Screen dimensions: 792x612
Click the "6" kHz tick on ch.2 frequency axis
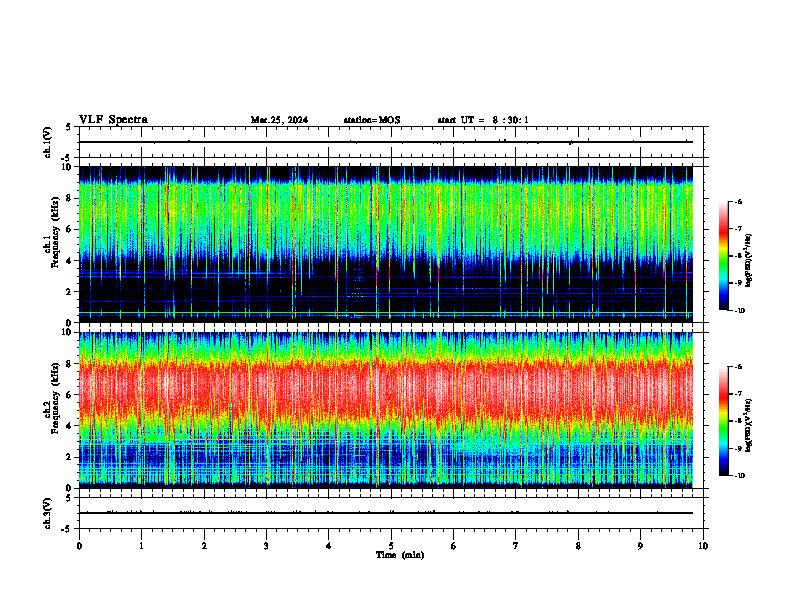click(x=70, y=395)
